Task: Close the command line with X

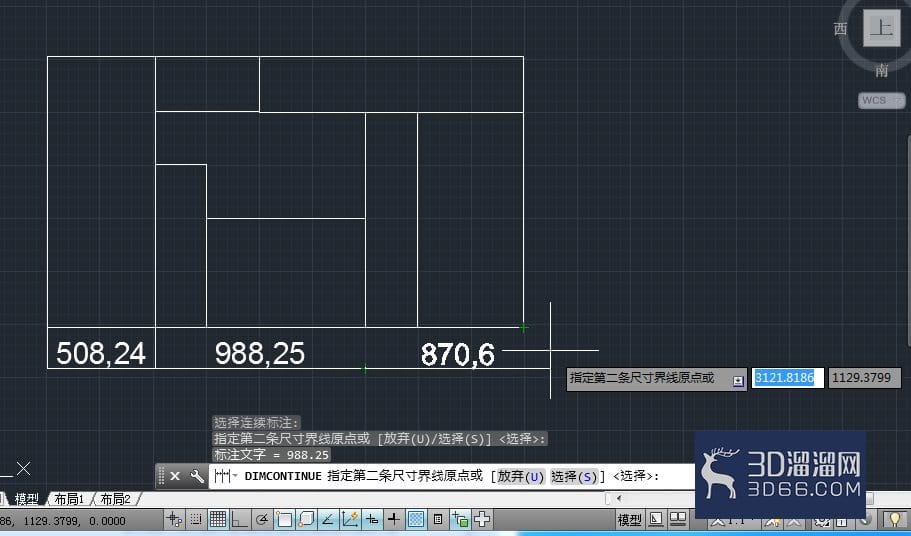Action: click(175, 476)
